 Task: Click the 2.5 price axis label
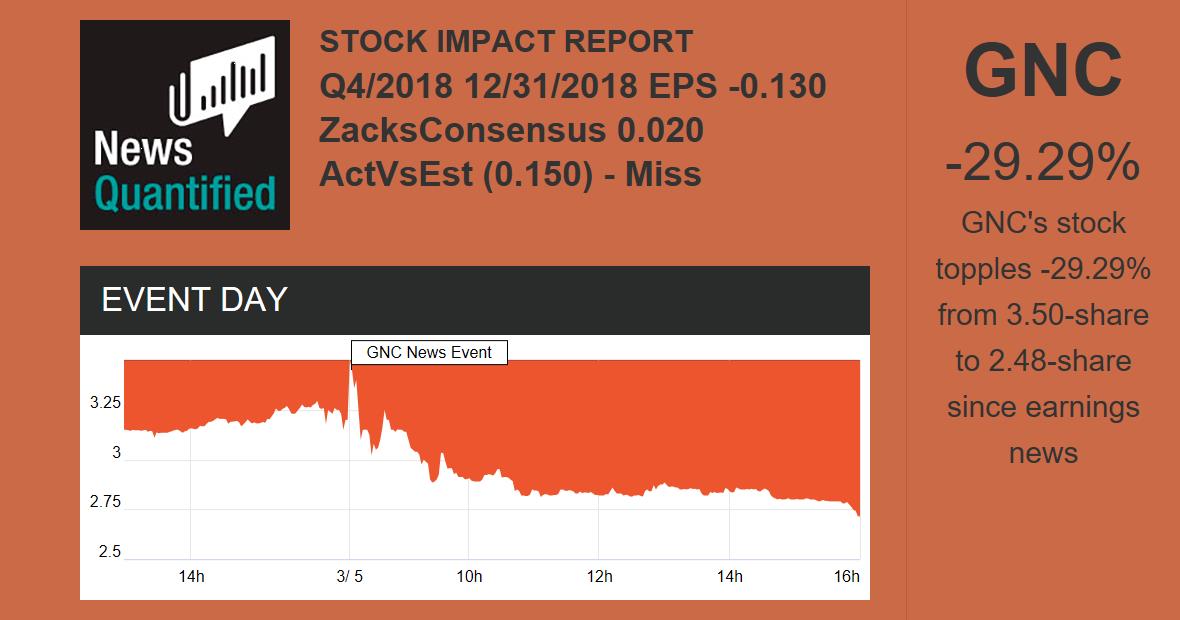[x=109, y=552]
